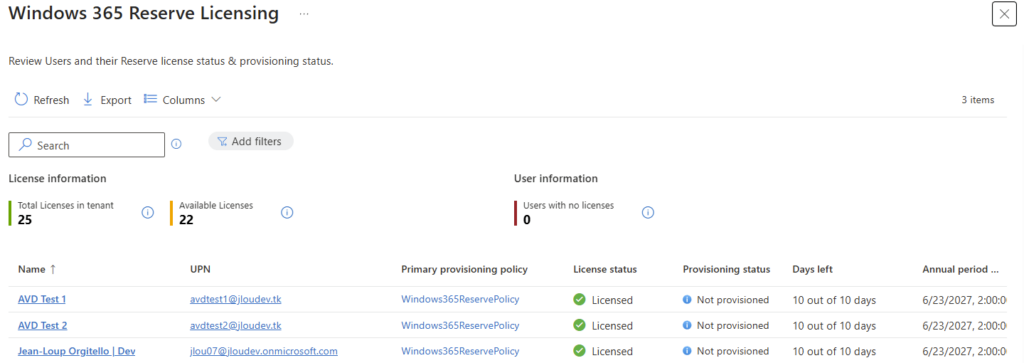This screenshot has height=363, width=1024.
Task: Click annual period date for AVD Test 1
Action: (964, 300)
